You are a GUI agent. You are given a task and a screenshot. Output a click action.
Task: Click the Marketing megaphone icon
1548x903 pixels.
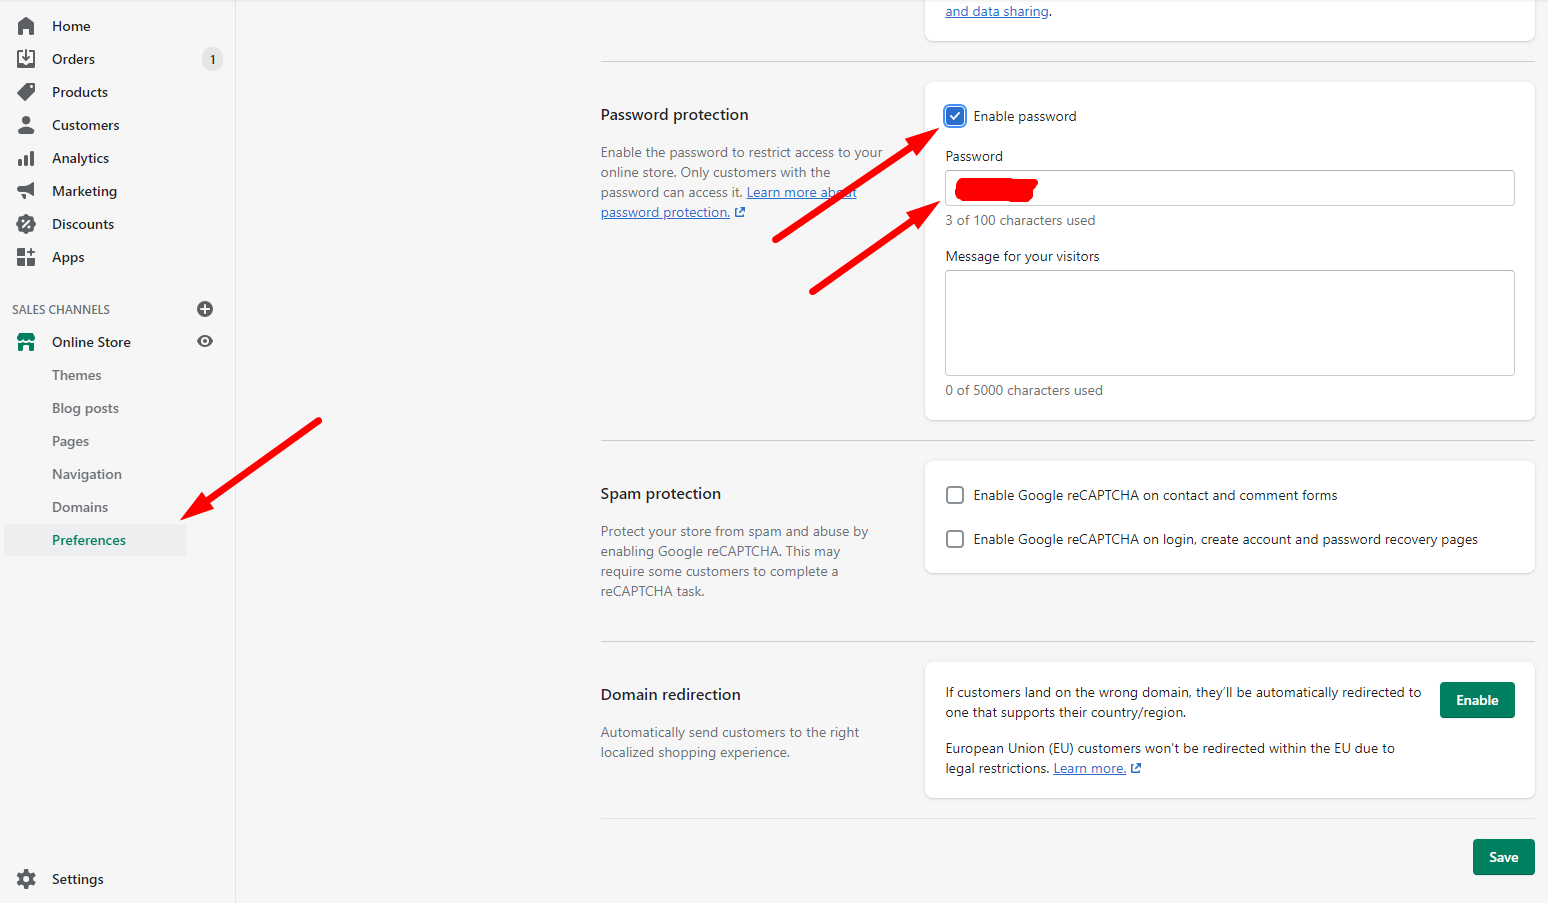pyautogui.click(x=26, y=191)
